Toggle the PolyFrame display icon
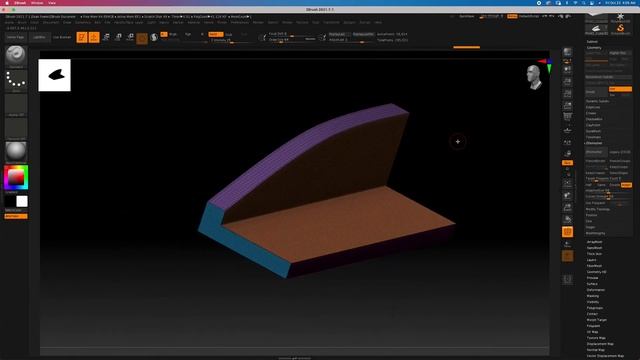This screenshot has width=640, height=360. (567, 232)
